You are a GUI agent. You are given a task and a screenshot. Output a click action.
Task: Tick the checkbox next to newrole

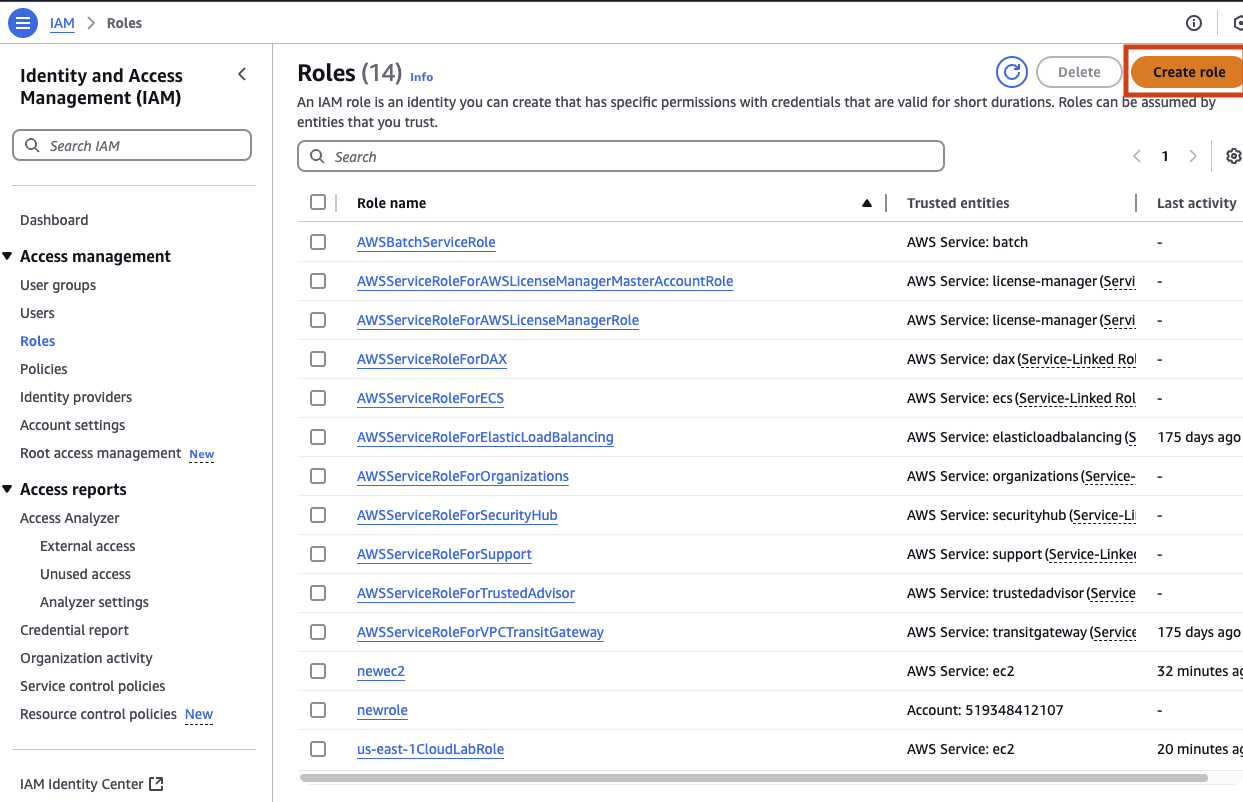318,710
